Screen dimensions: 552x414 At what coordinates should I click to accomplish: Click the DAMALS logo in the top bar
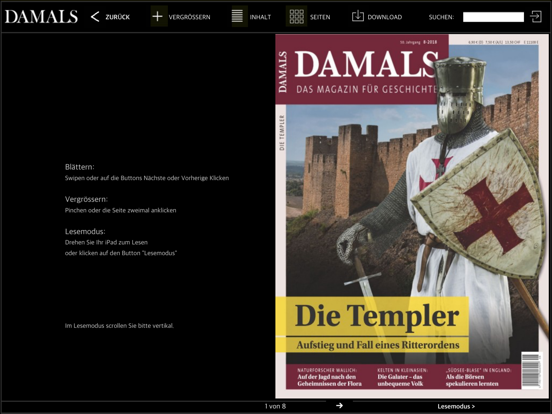(41, 17)
